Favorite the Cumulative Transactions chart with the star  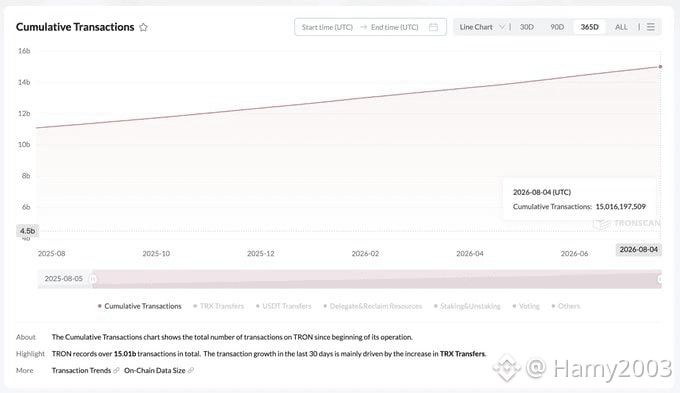[143, 27]
